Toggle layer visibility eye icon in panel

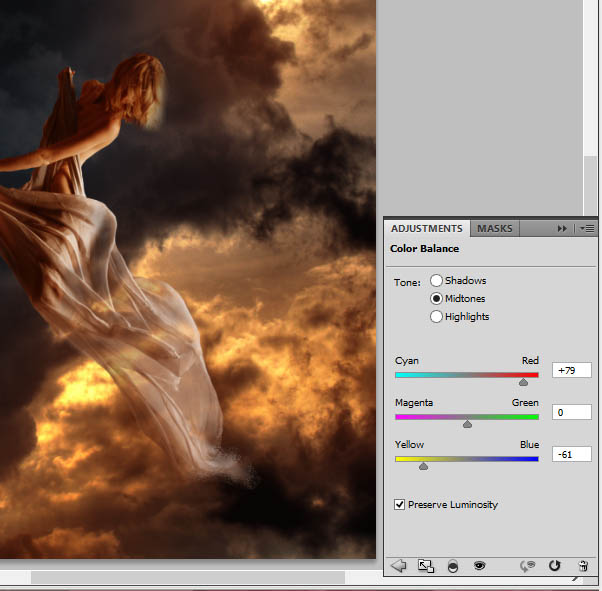click(x=479, y=566)
